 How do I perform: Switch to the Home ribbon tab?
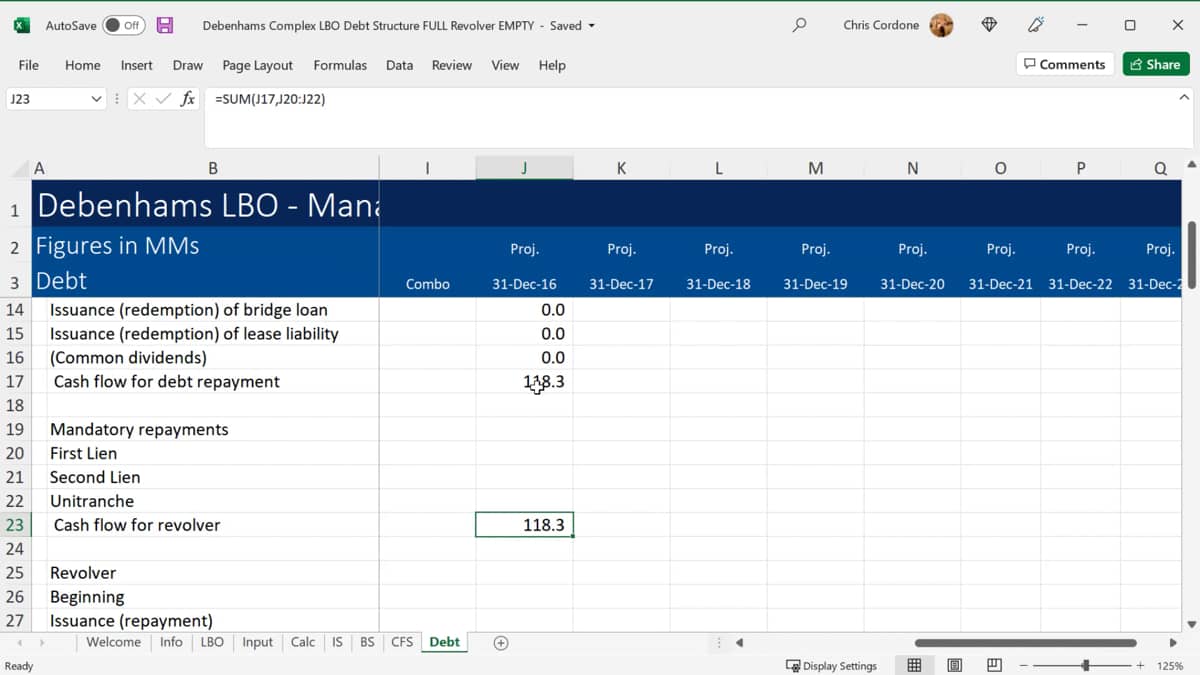coord(82,65)
